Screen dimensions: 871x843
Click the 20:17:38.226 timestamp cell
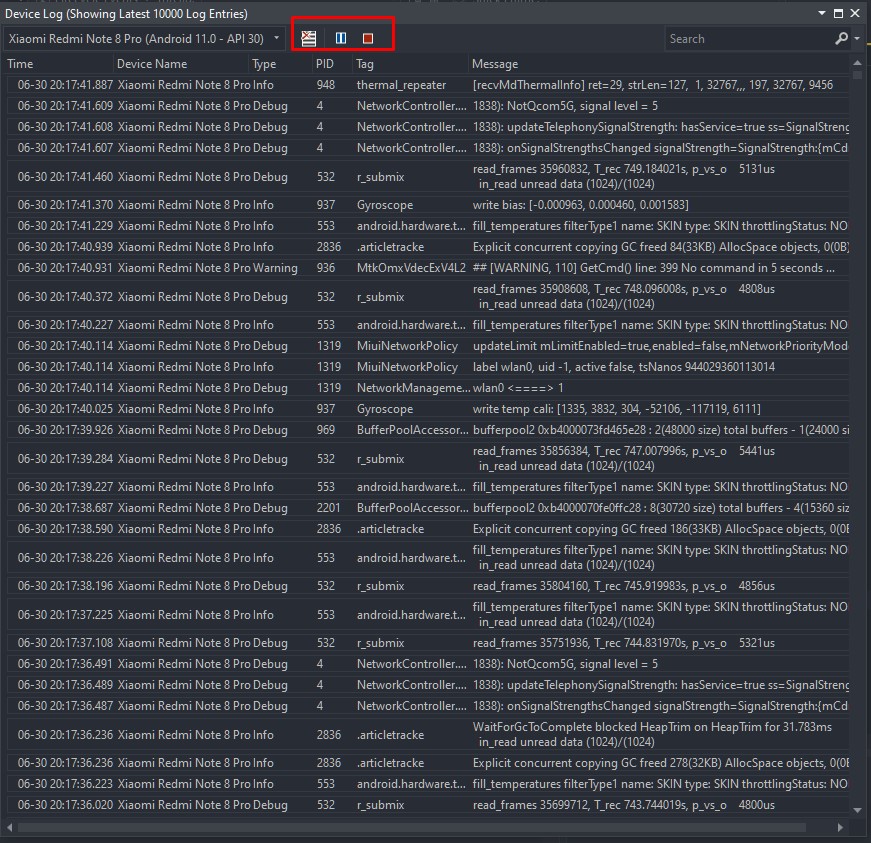[65, 558]
